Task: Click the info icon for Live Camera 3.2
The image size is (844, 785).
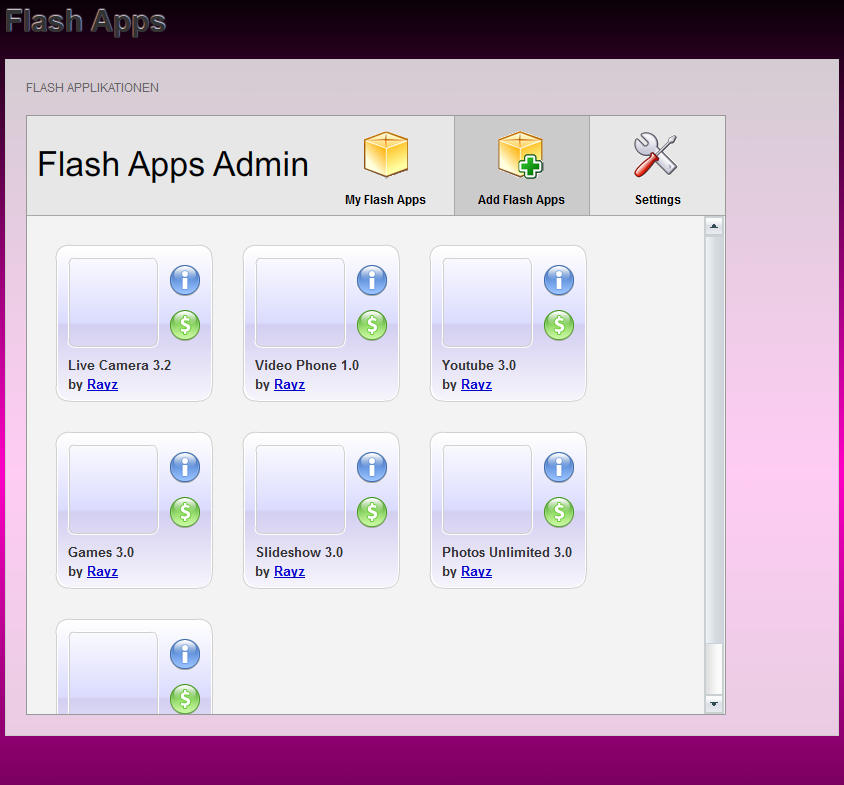Action: click(185, 280)
